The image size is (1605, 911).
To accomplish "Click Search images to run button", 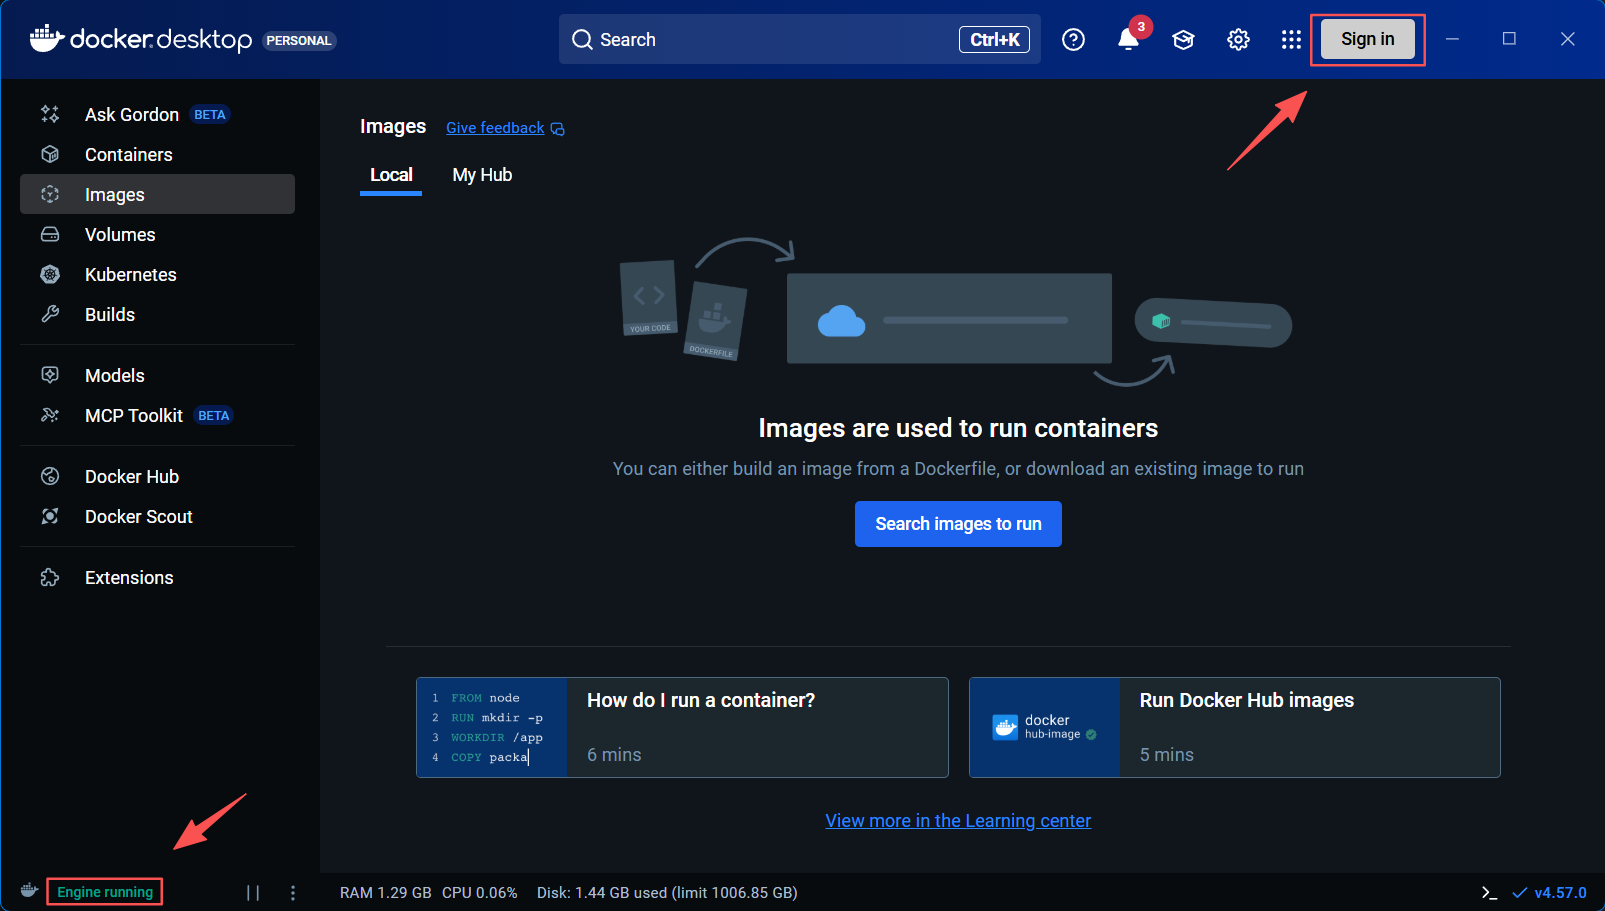I will (958, 524).
